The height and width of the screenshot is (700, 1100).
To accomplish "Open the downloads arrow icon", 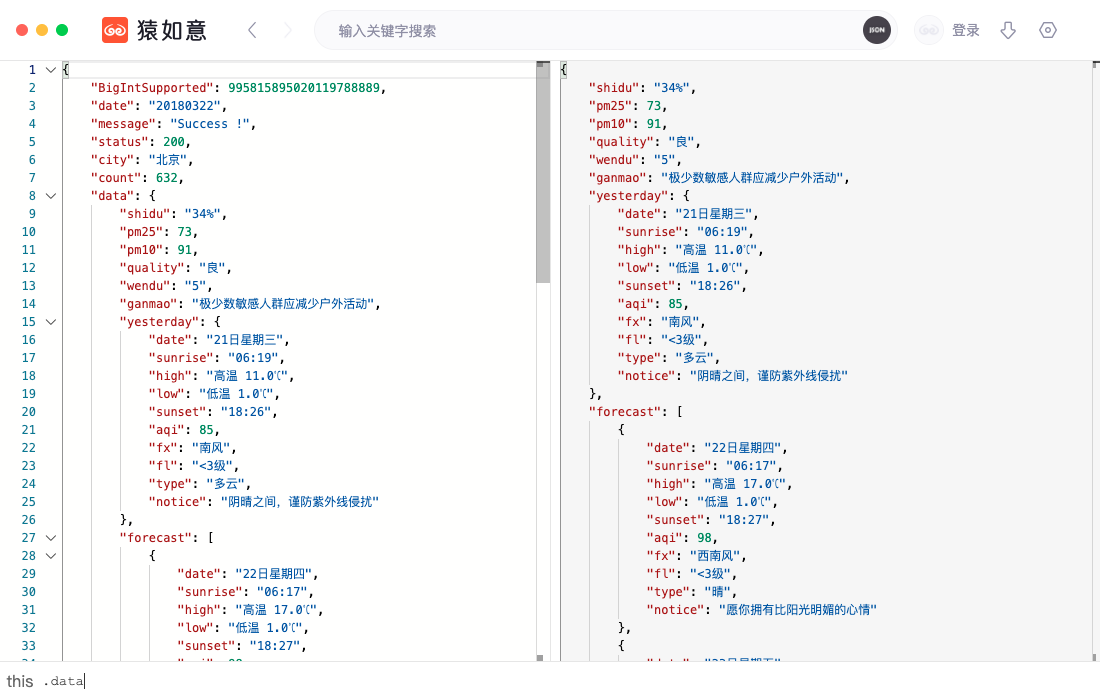I will (1008, 30).
